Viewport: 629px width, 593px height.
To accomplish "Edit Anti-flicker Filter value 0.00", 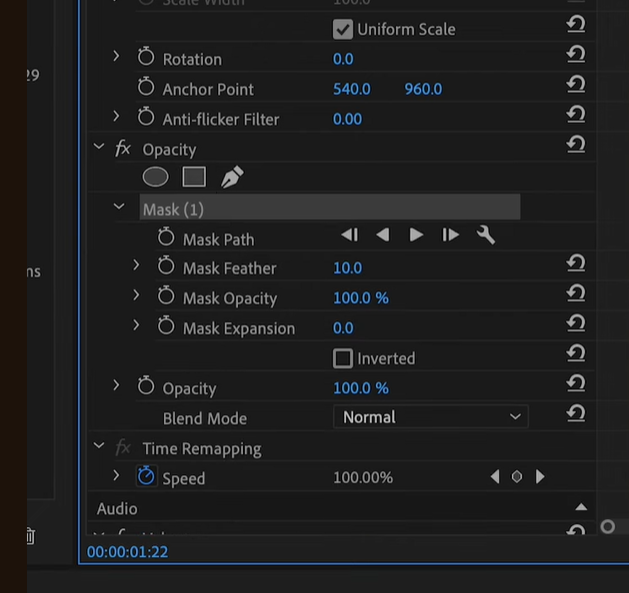I will pos(347,119).
